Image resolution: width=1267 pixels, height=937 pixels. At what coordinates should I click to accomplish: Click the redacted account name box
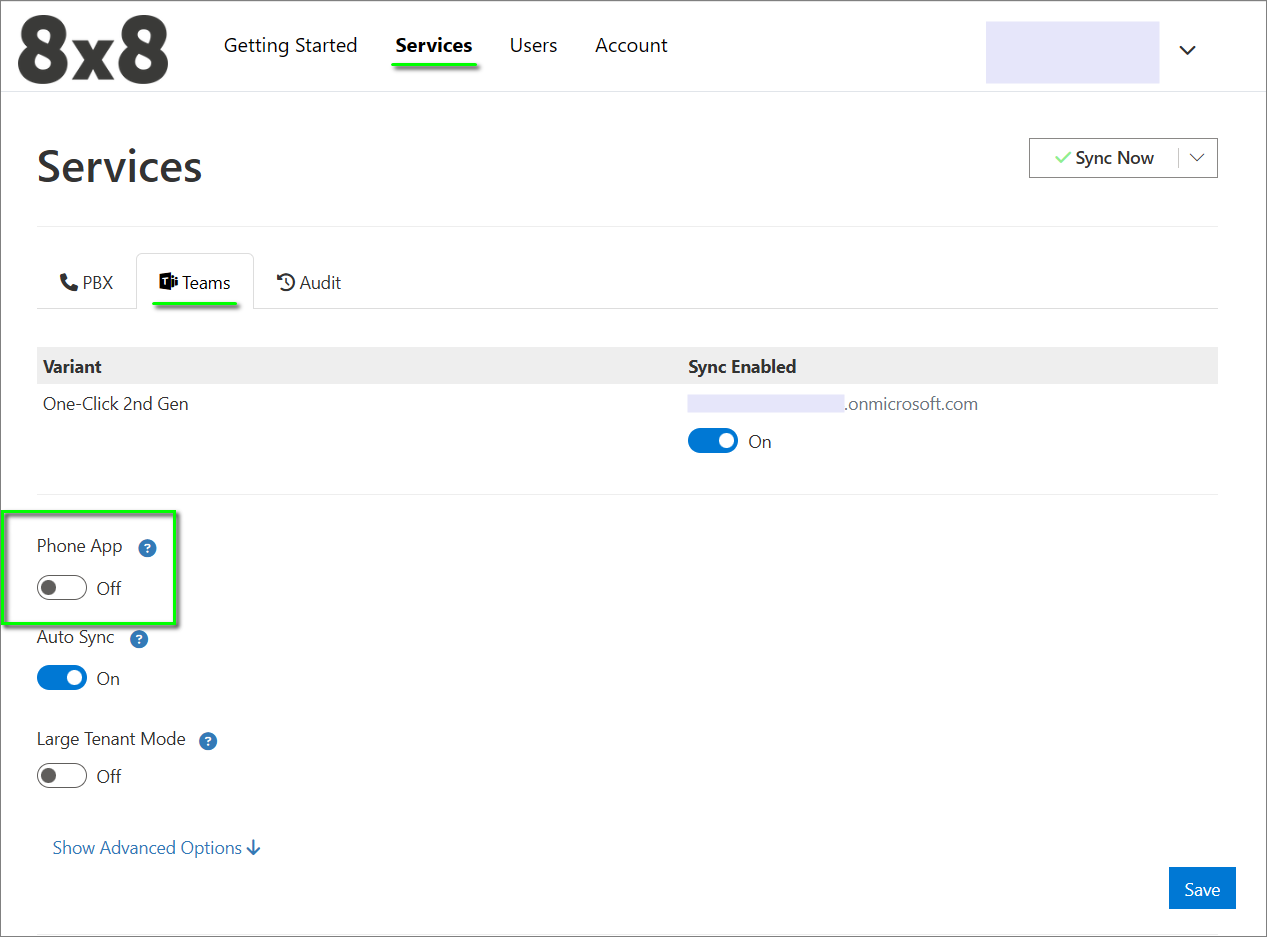[1072, 52]
